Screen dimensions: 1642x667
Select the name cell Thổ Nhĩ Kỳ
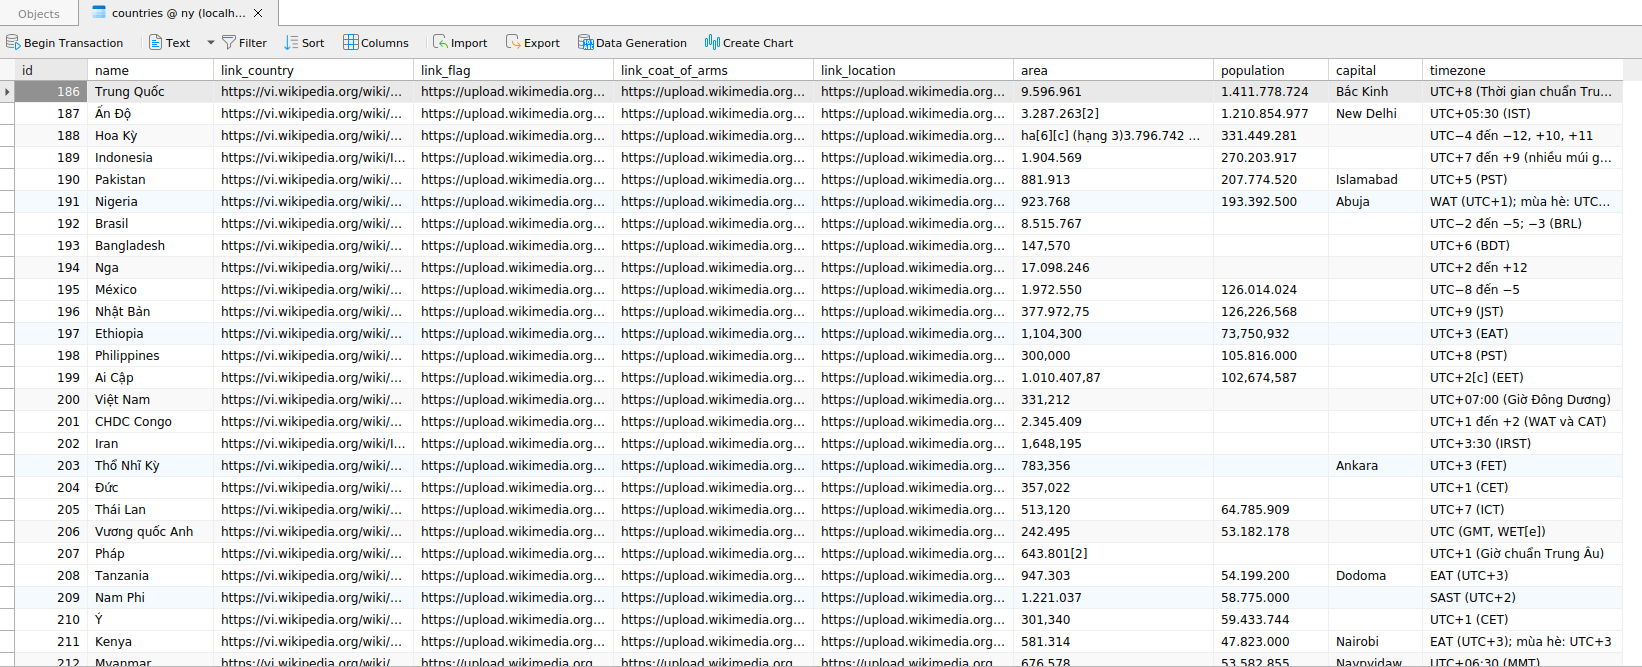[150, 465]
